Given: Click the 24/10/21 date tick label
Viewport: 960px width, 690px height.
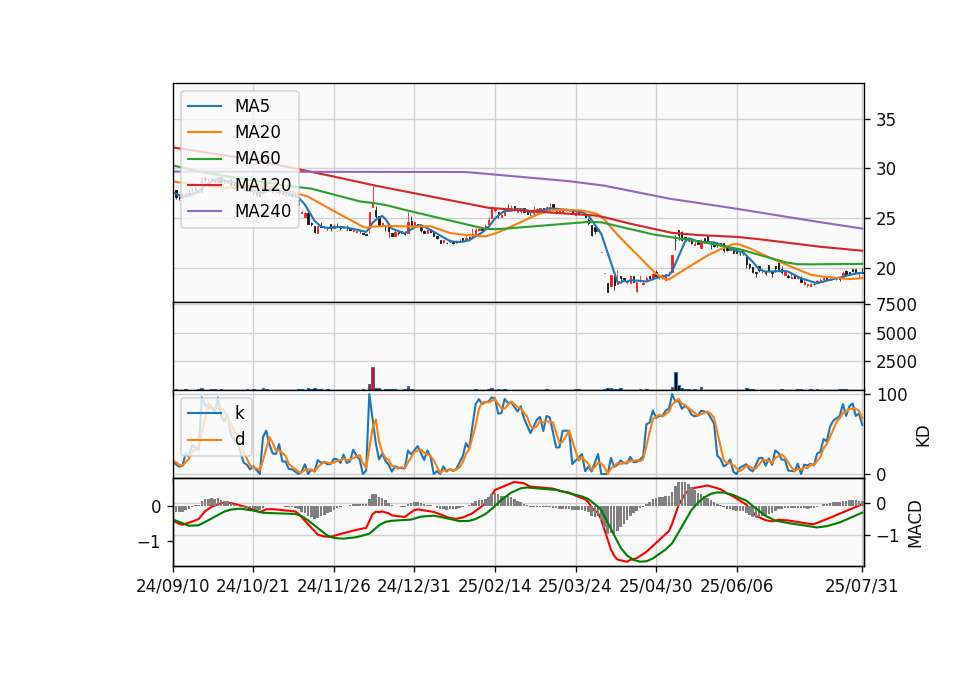Looking at the screenshot, I should click(x=253, y=586).
